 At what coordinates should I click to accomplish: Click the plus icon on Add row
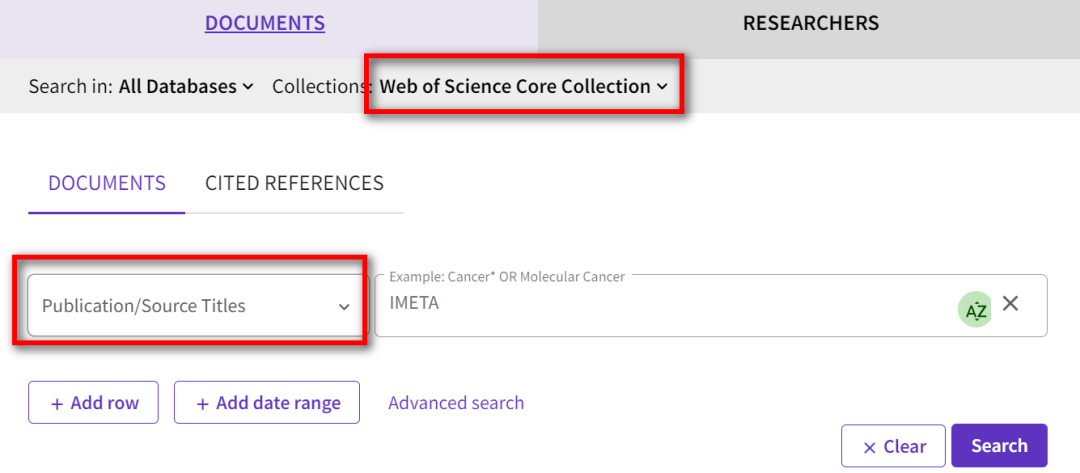57,403
